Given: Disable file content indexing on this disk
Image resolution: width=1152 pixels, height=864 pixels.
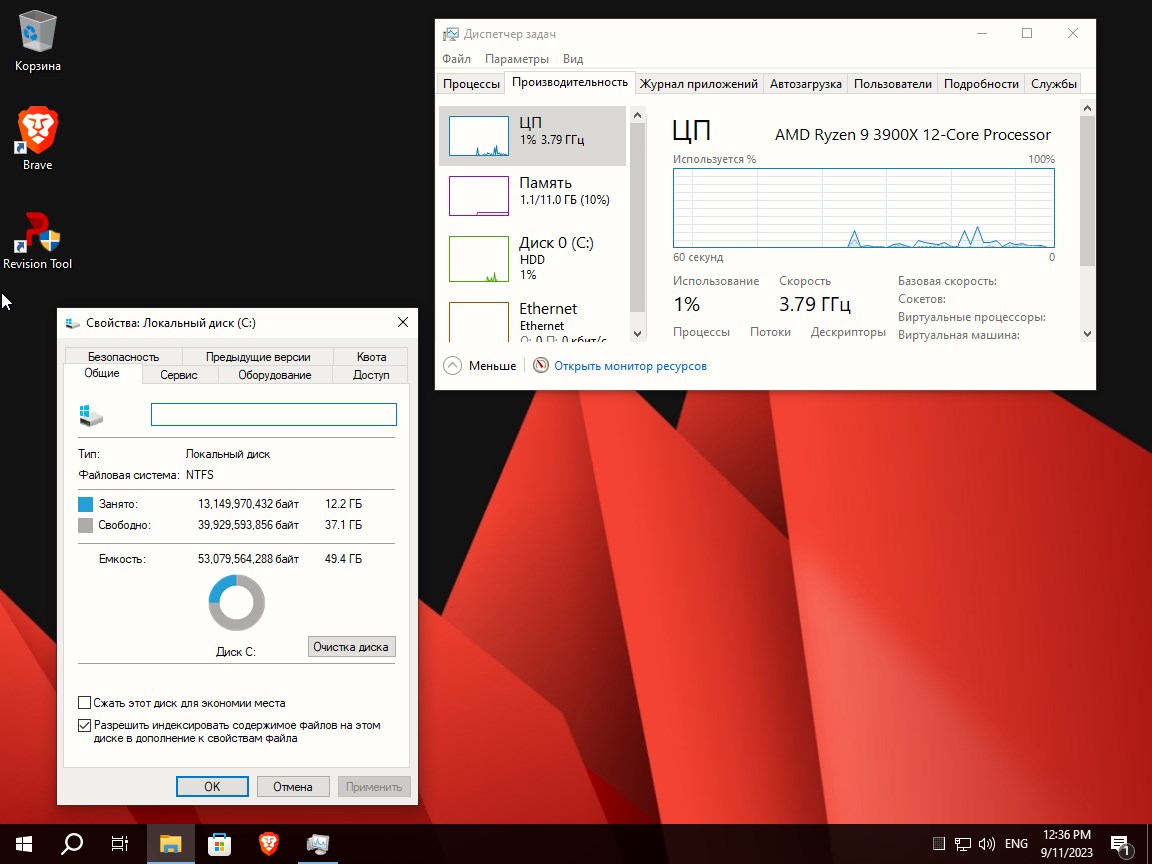Looking at the screenshot, I should click(x=85, y=725).
